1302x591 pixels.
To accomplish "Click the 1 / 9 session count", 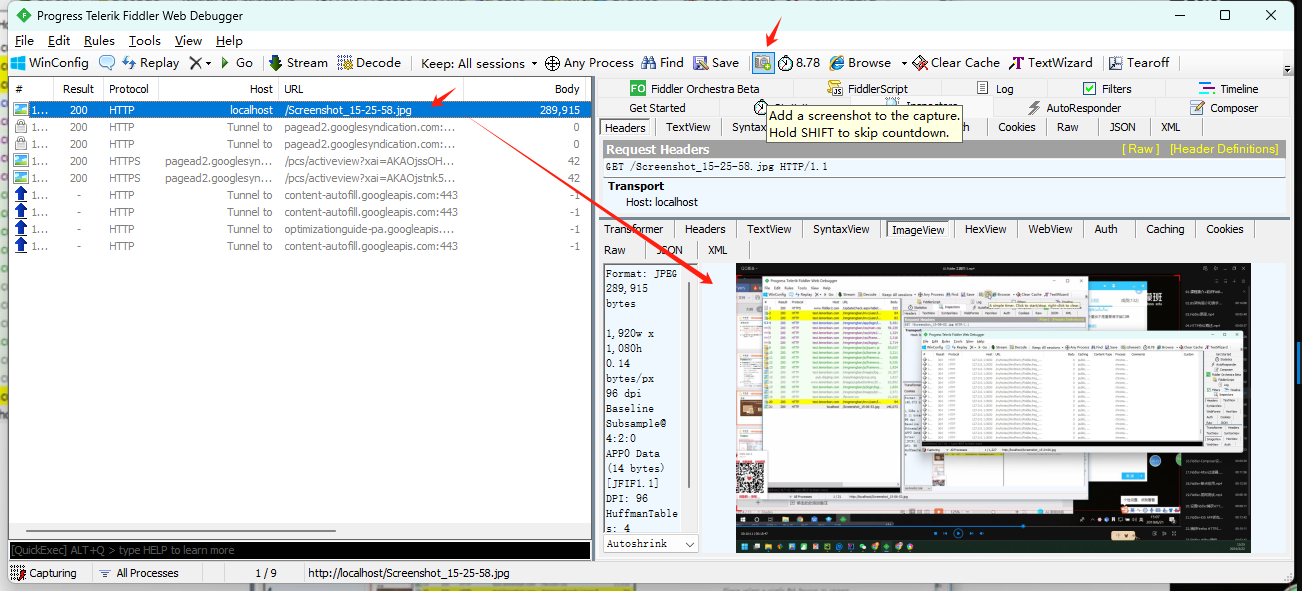I will click(266, 573).
